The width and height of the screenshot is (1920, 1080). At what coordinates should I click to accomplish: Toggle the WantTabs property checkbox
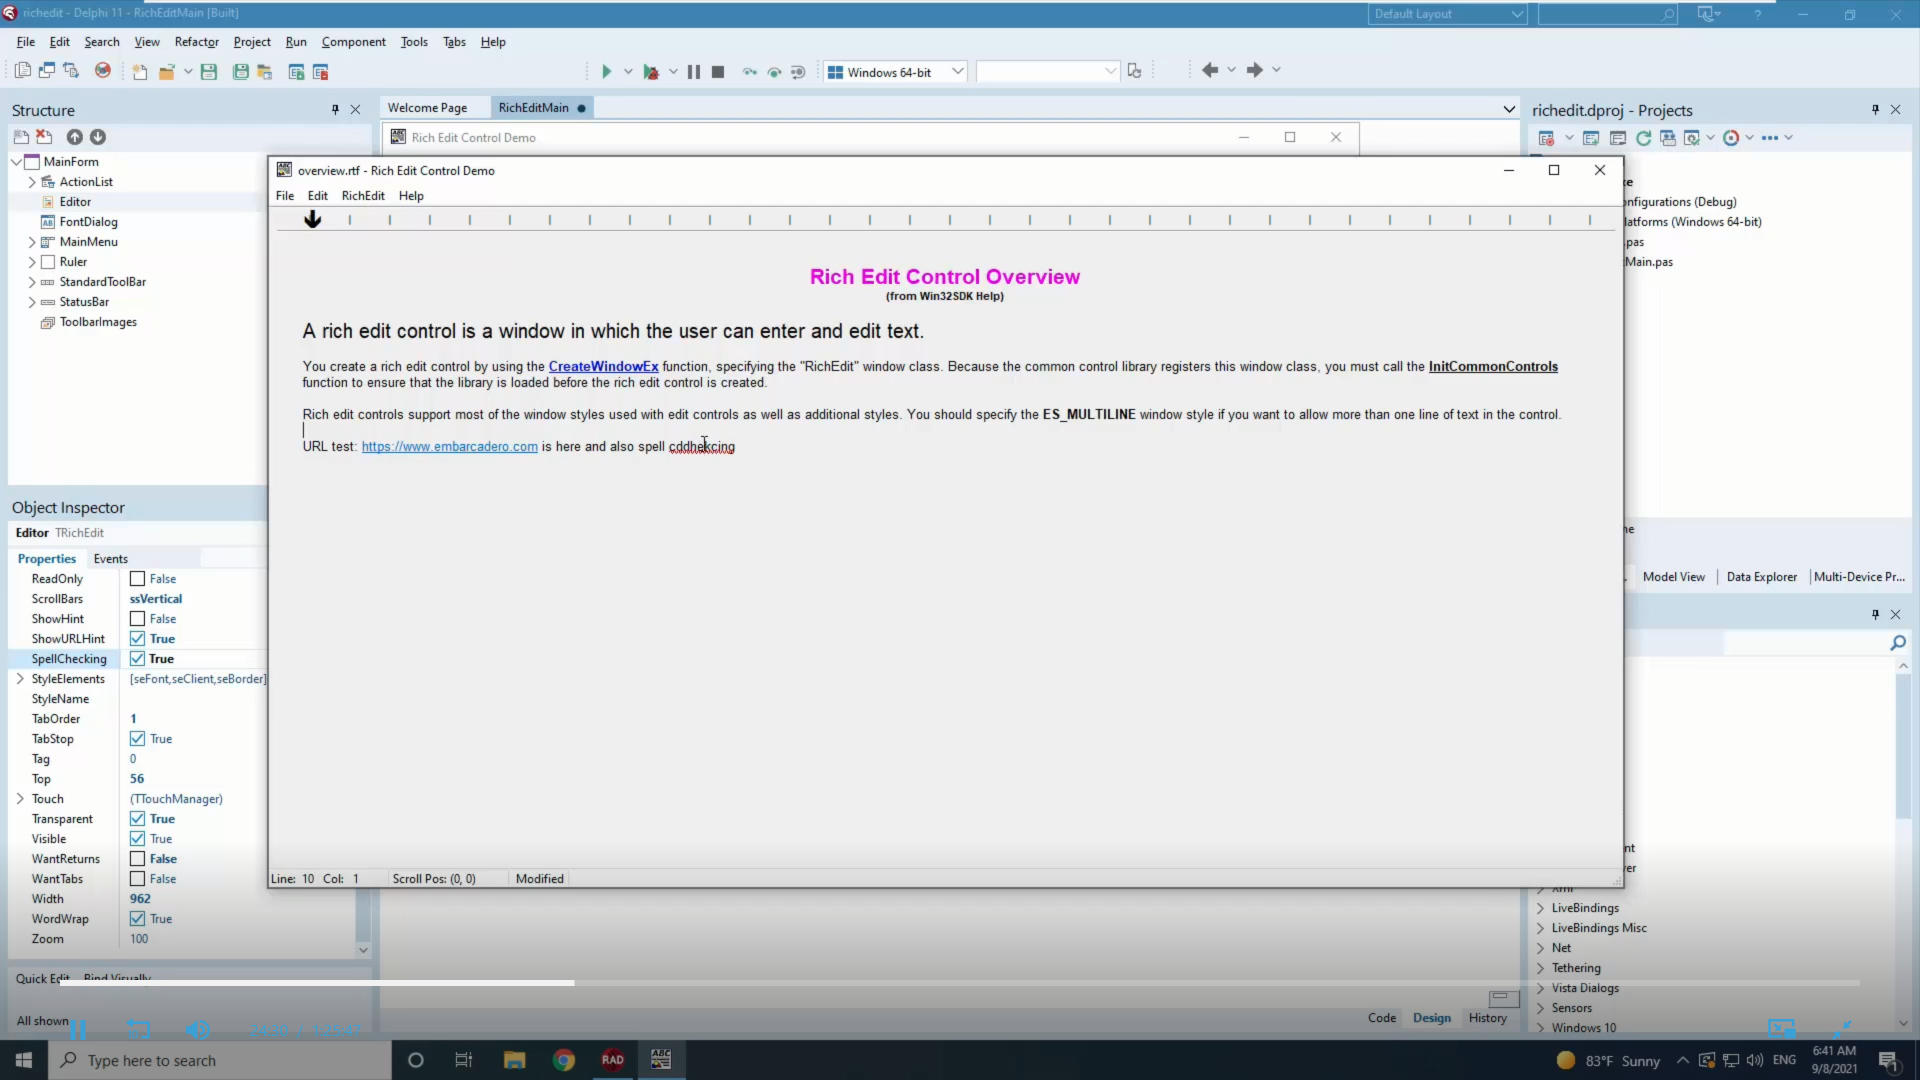pyautogui.click(x=137, y=879)
